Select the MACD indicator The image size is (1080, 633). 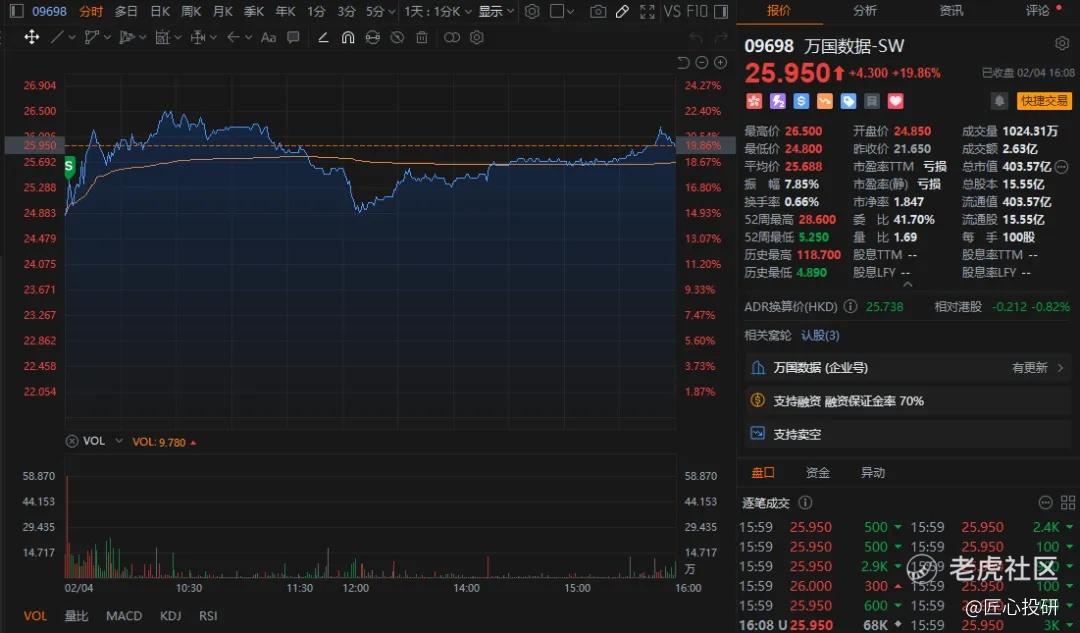pos(124,616)
